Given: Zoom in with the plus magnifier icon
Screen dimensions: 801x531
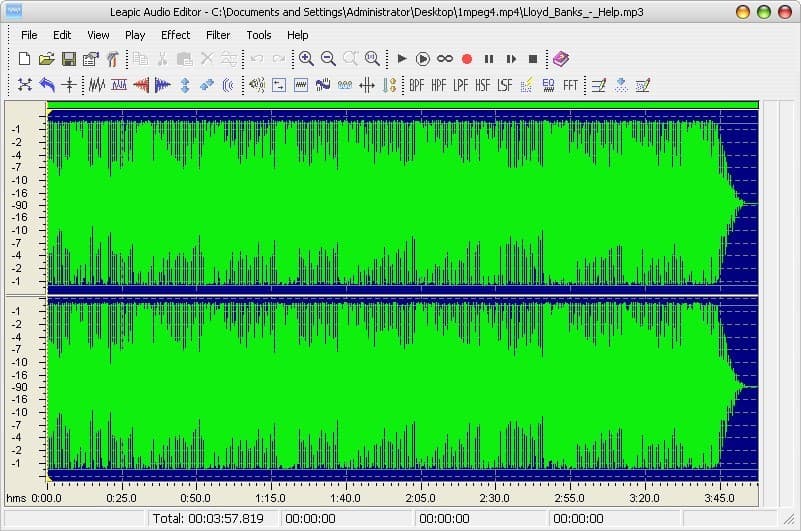Looking at the screenshot, I should point(307,59).
